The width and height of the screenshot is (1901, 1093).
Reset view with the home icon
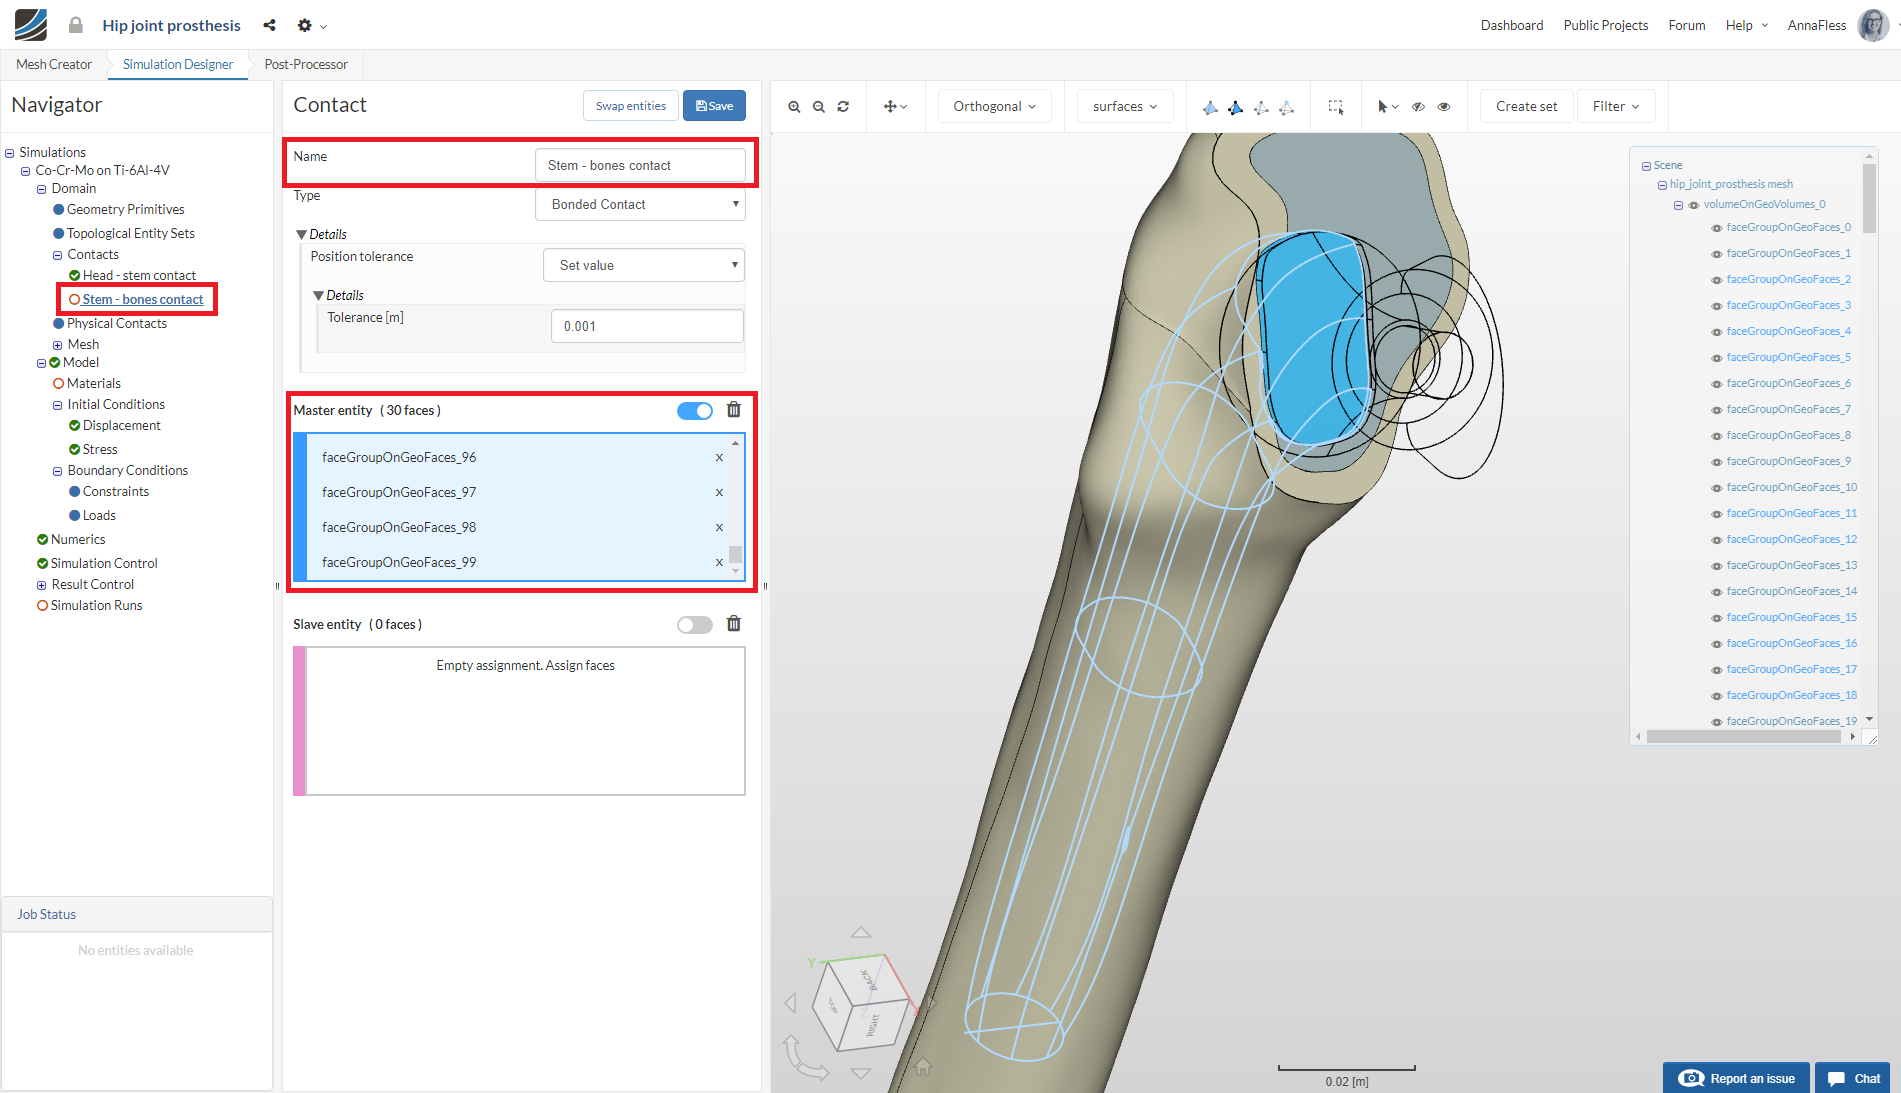(923, 1067)
